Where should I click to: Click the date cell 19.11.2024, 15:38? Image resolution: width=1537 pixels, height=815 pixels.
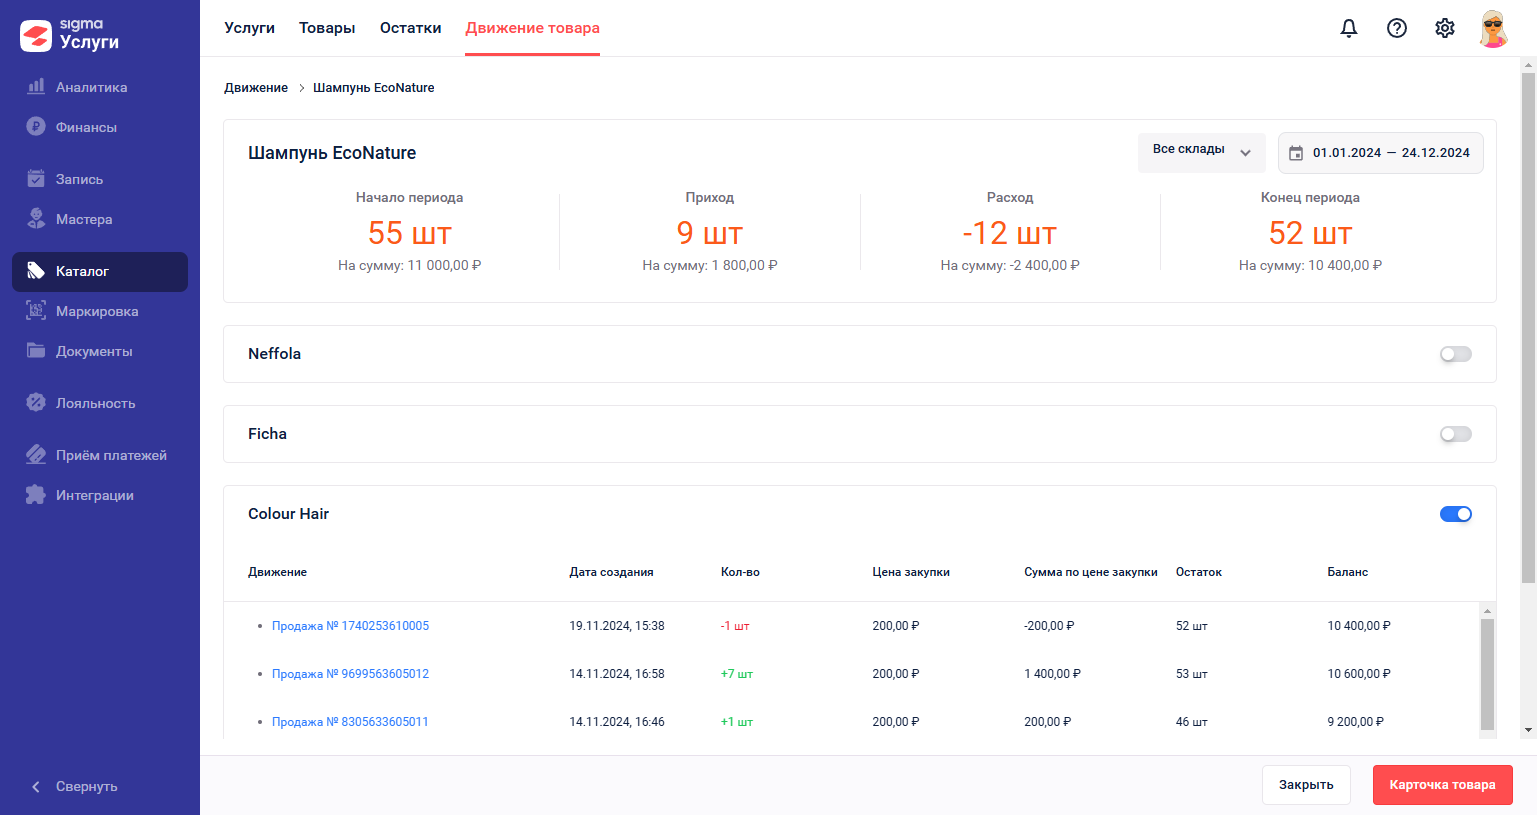pos(617,626)
